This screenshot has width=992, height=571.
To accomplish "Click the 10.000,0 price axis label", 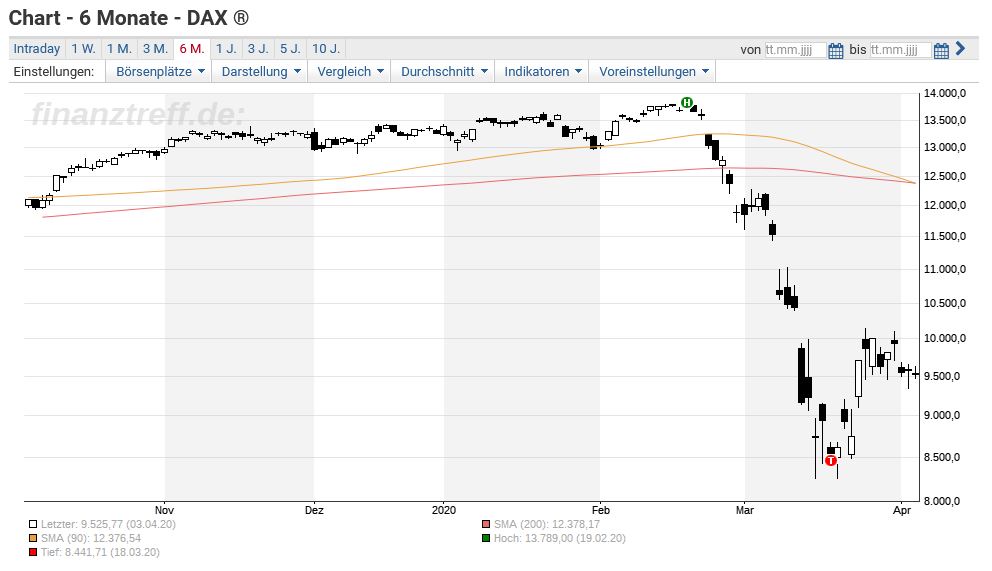I will (x=945, y=338).
